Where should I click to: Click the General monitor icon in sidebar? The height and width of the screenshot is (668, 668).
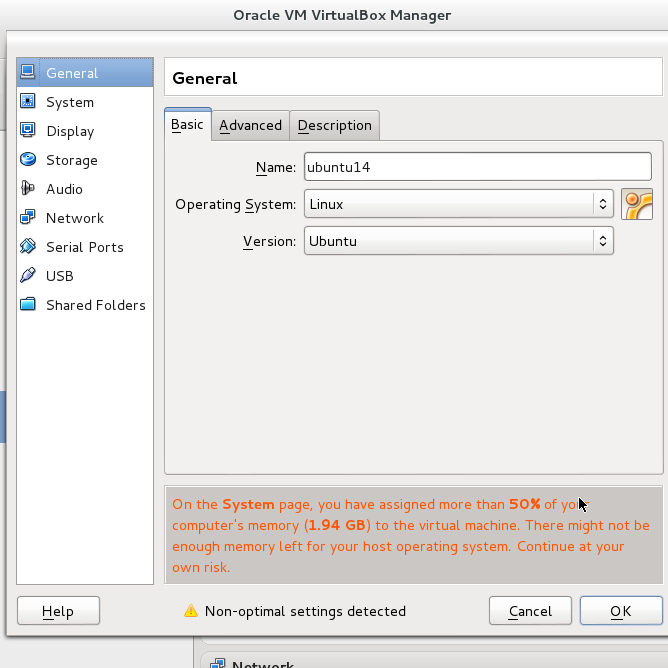[28, 72]
